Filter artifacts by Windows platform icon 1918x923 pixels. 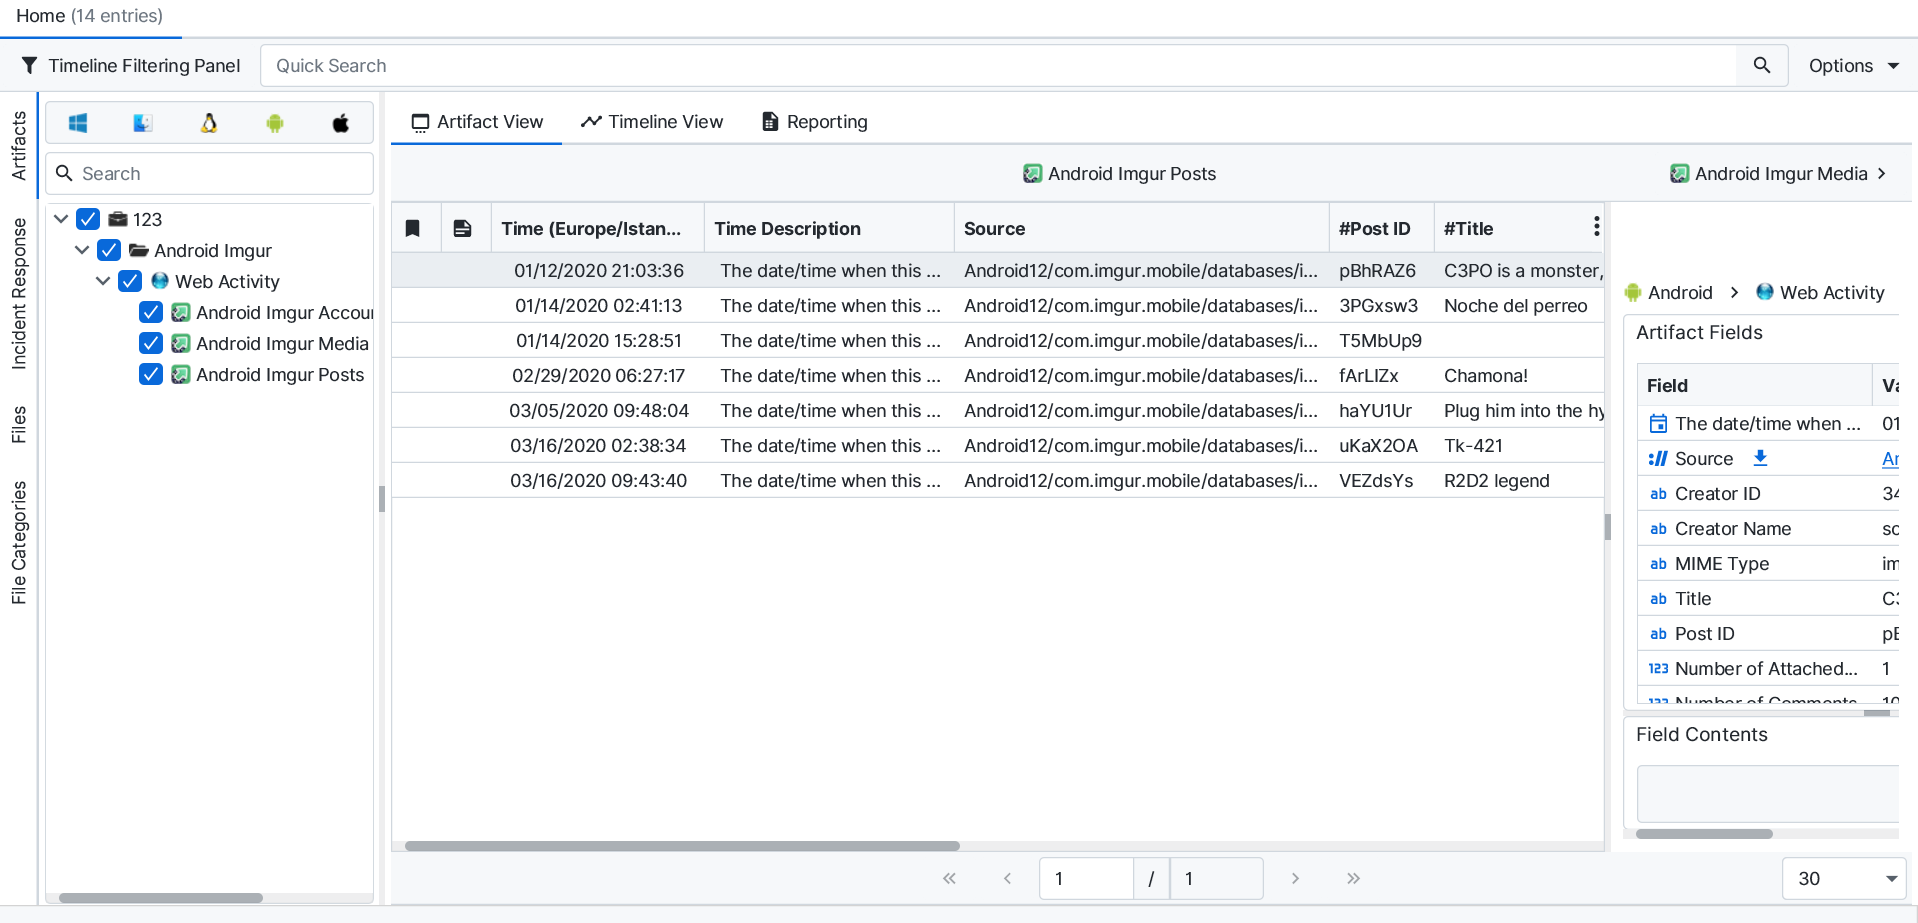[78, 123]
